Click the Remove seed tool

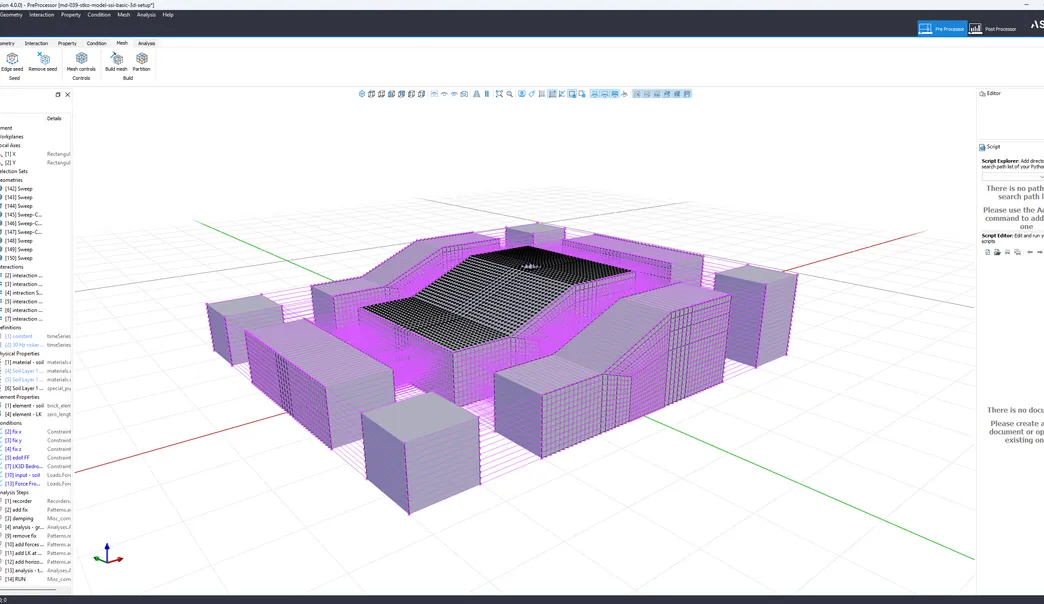(43, 62)
